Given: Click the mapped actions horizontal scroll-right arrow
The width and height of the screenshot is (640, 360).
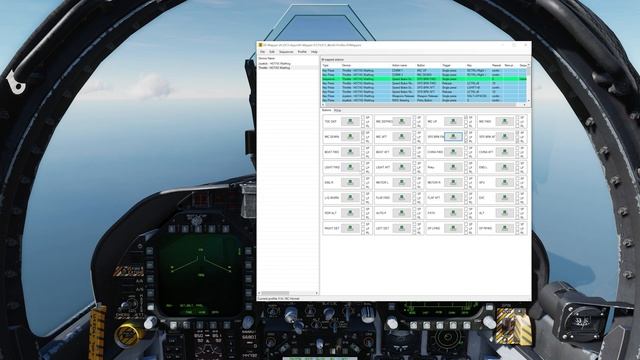Looking at the screenshot, I should pyautogui.click(x=524, y=105).
